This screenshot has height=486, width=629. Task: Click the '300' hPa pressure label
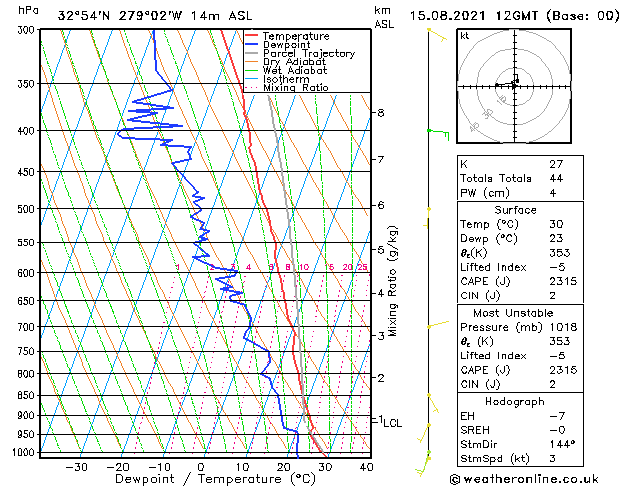(28, 30)
